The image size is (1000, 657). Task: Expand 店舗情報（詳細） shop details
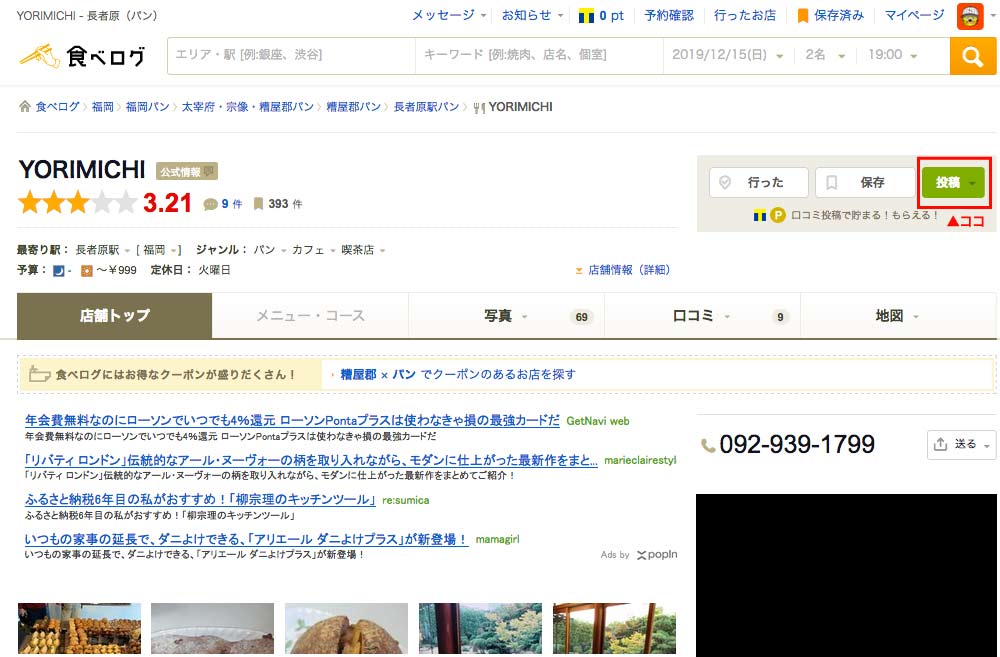tap(623, 270)
